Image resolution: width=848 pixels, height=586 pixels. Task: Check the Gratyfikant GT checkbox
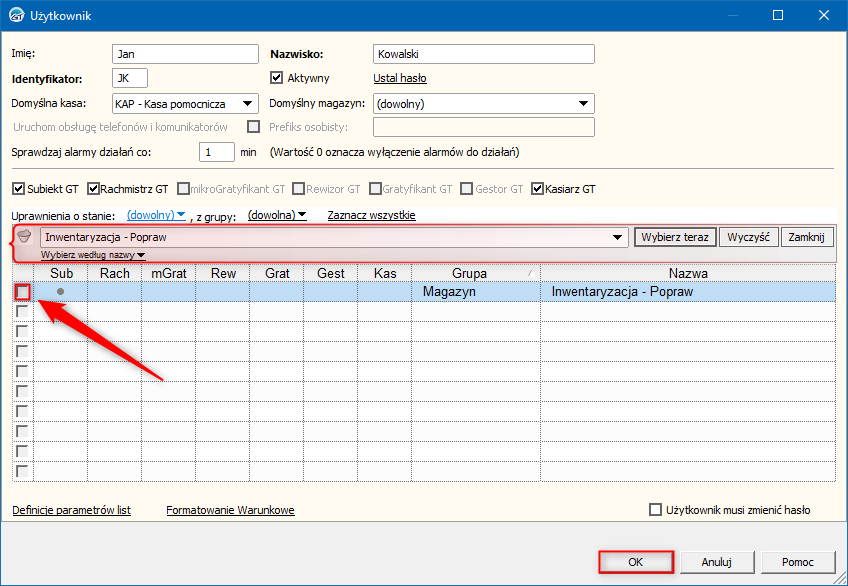pyautogui.click(x=375, y=189)
